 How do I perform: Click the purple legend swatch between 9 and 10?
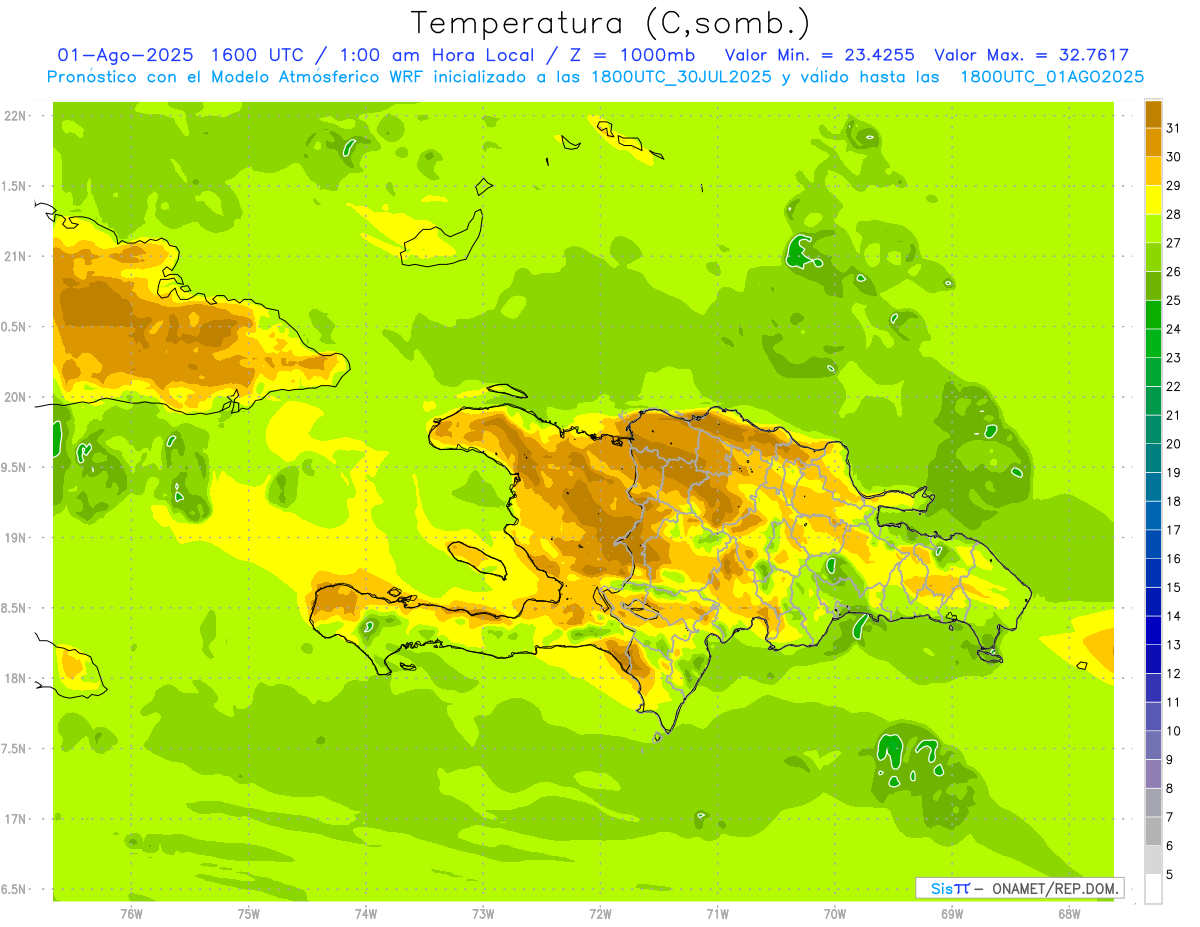tap(1153, 745)
